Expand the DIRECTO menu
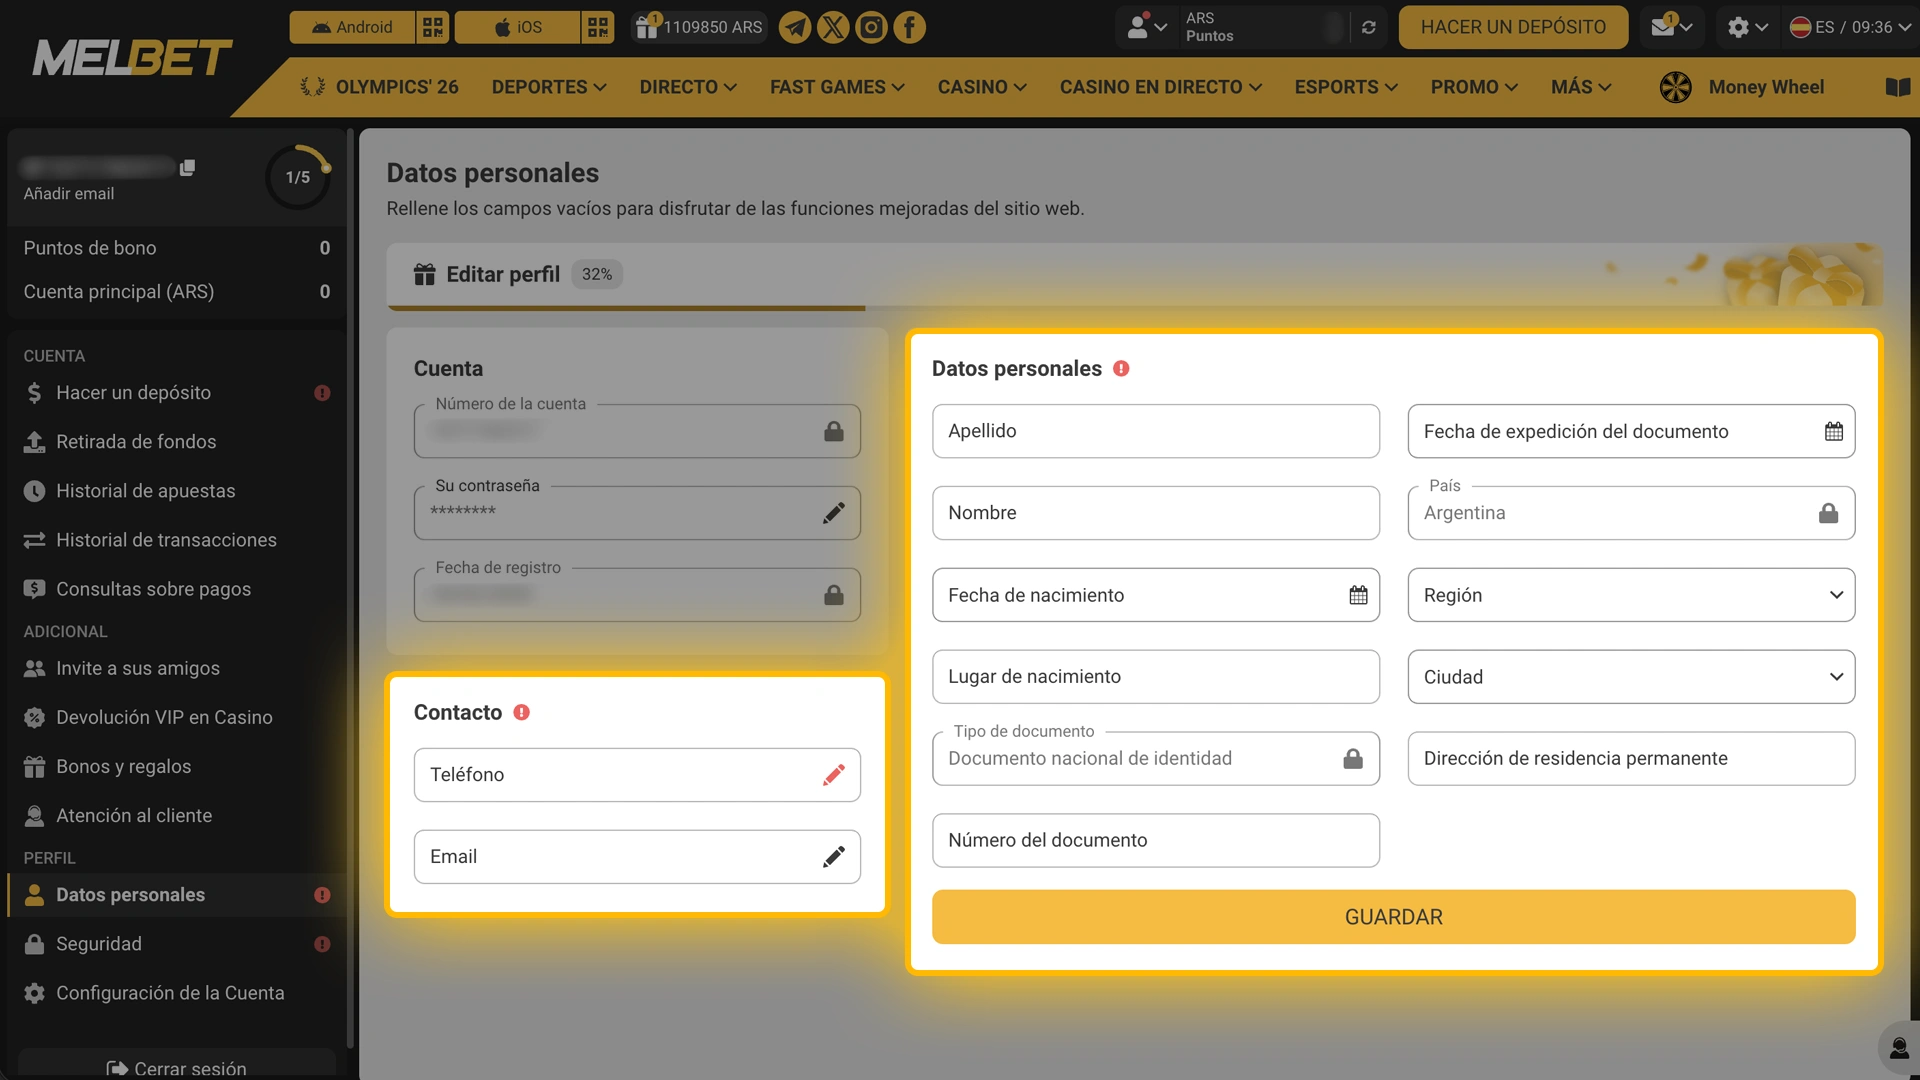1920x1080 pixels. pos(688,87)
